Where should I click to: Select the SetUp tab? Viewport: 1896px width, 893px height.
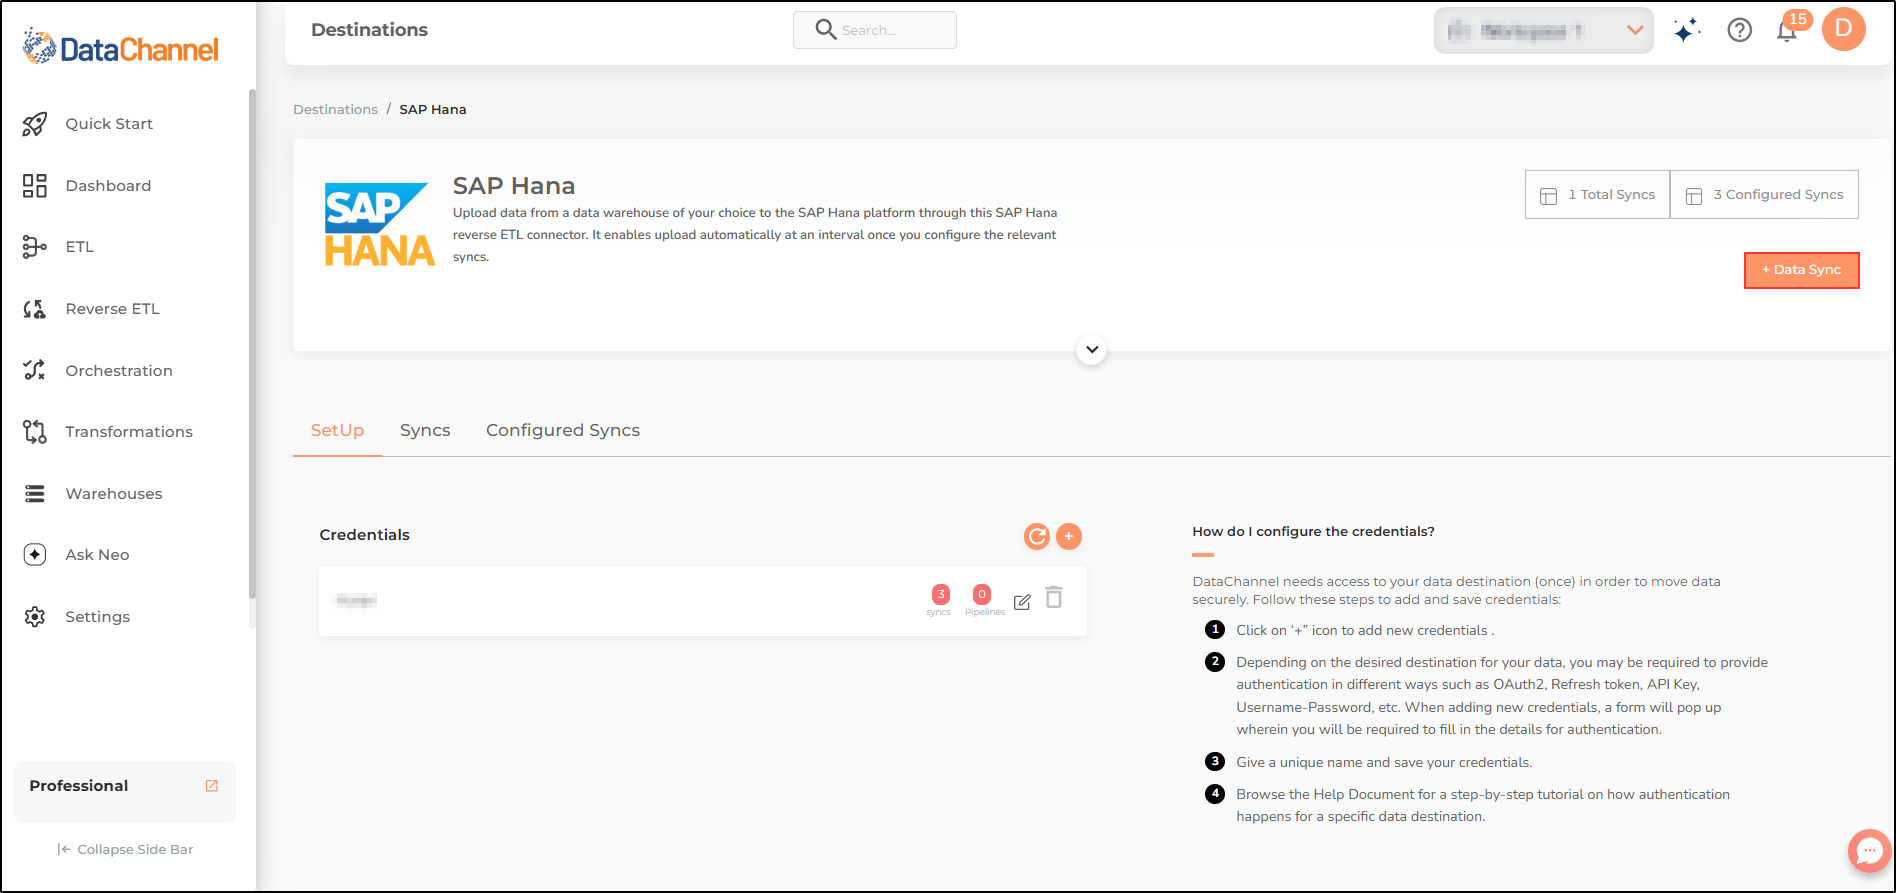[x=337, y=431]
